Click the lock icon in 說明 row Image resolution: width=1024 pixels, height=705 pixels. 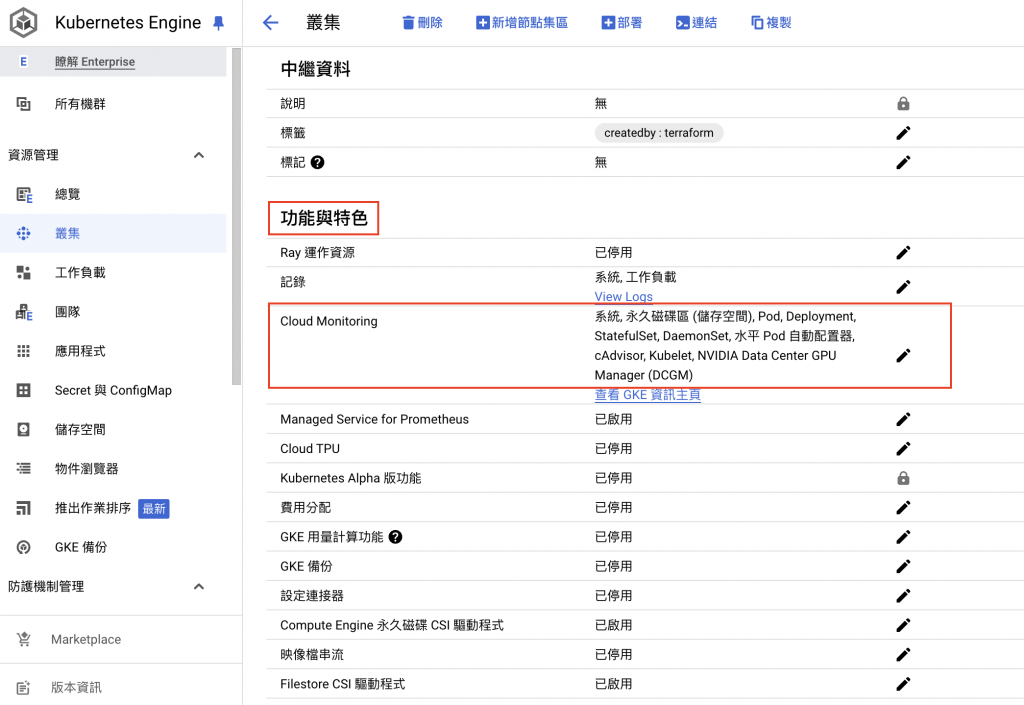903,103
